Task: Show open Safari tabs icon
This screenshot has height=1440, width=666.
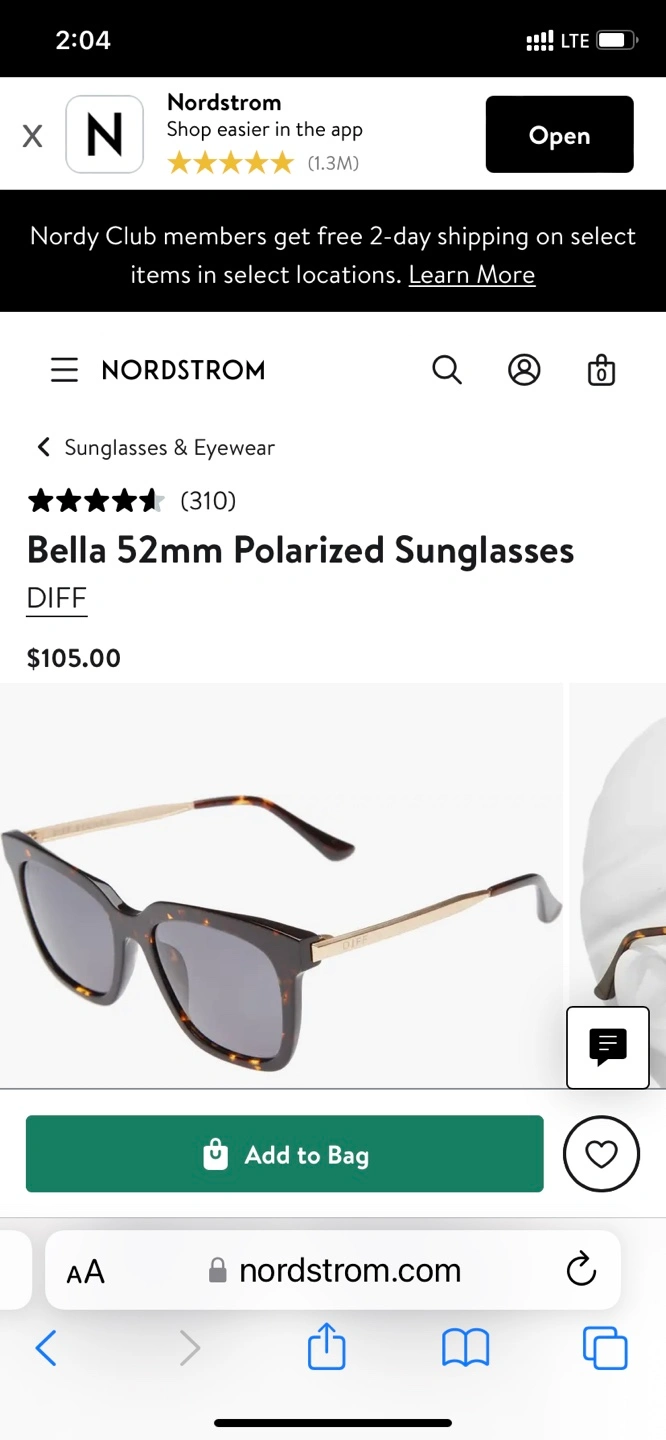Action: (605, 1348)
